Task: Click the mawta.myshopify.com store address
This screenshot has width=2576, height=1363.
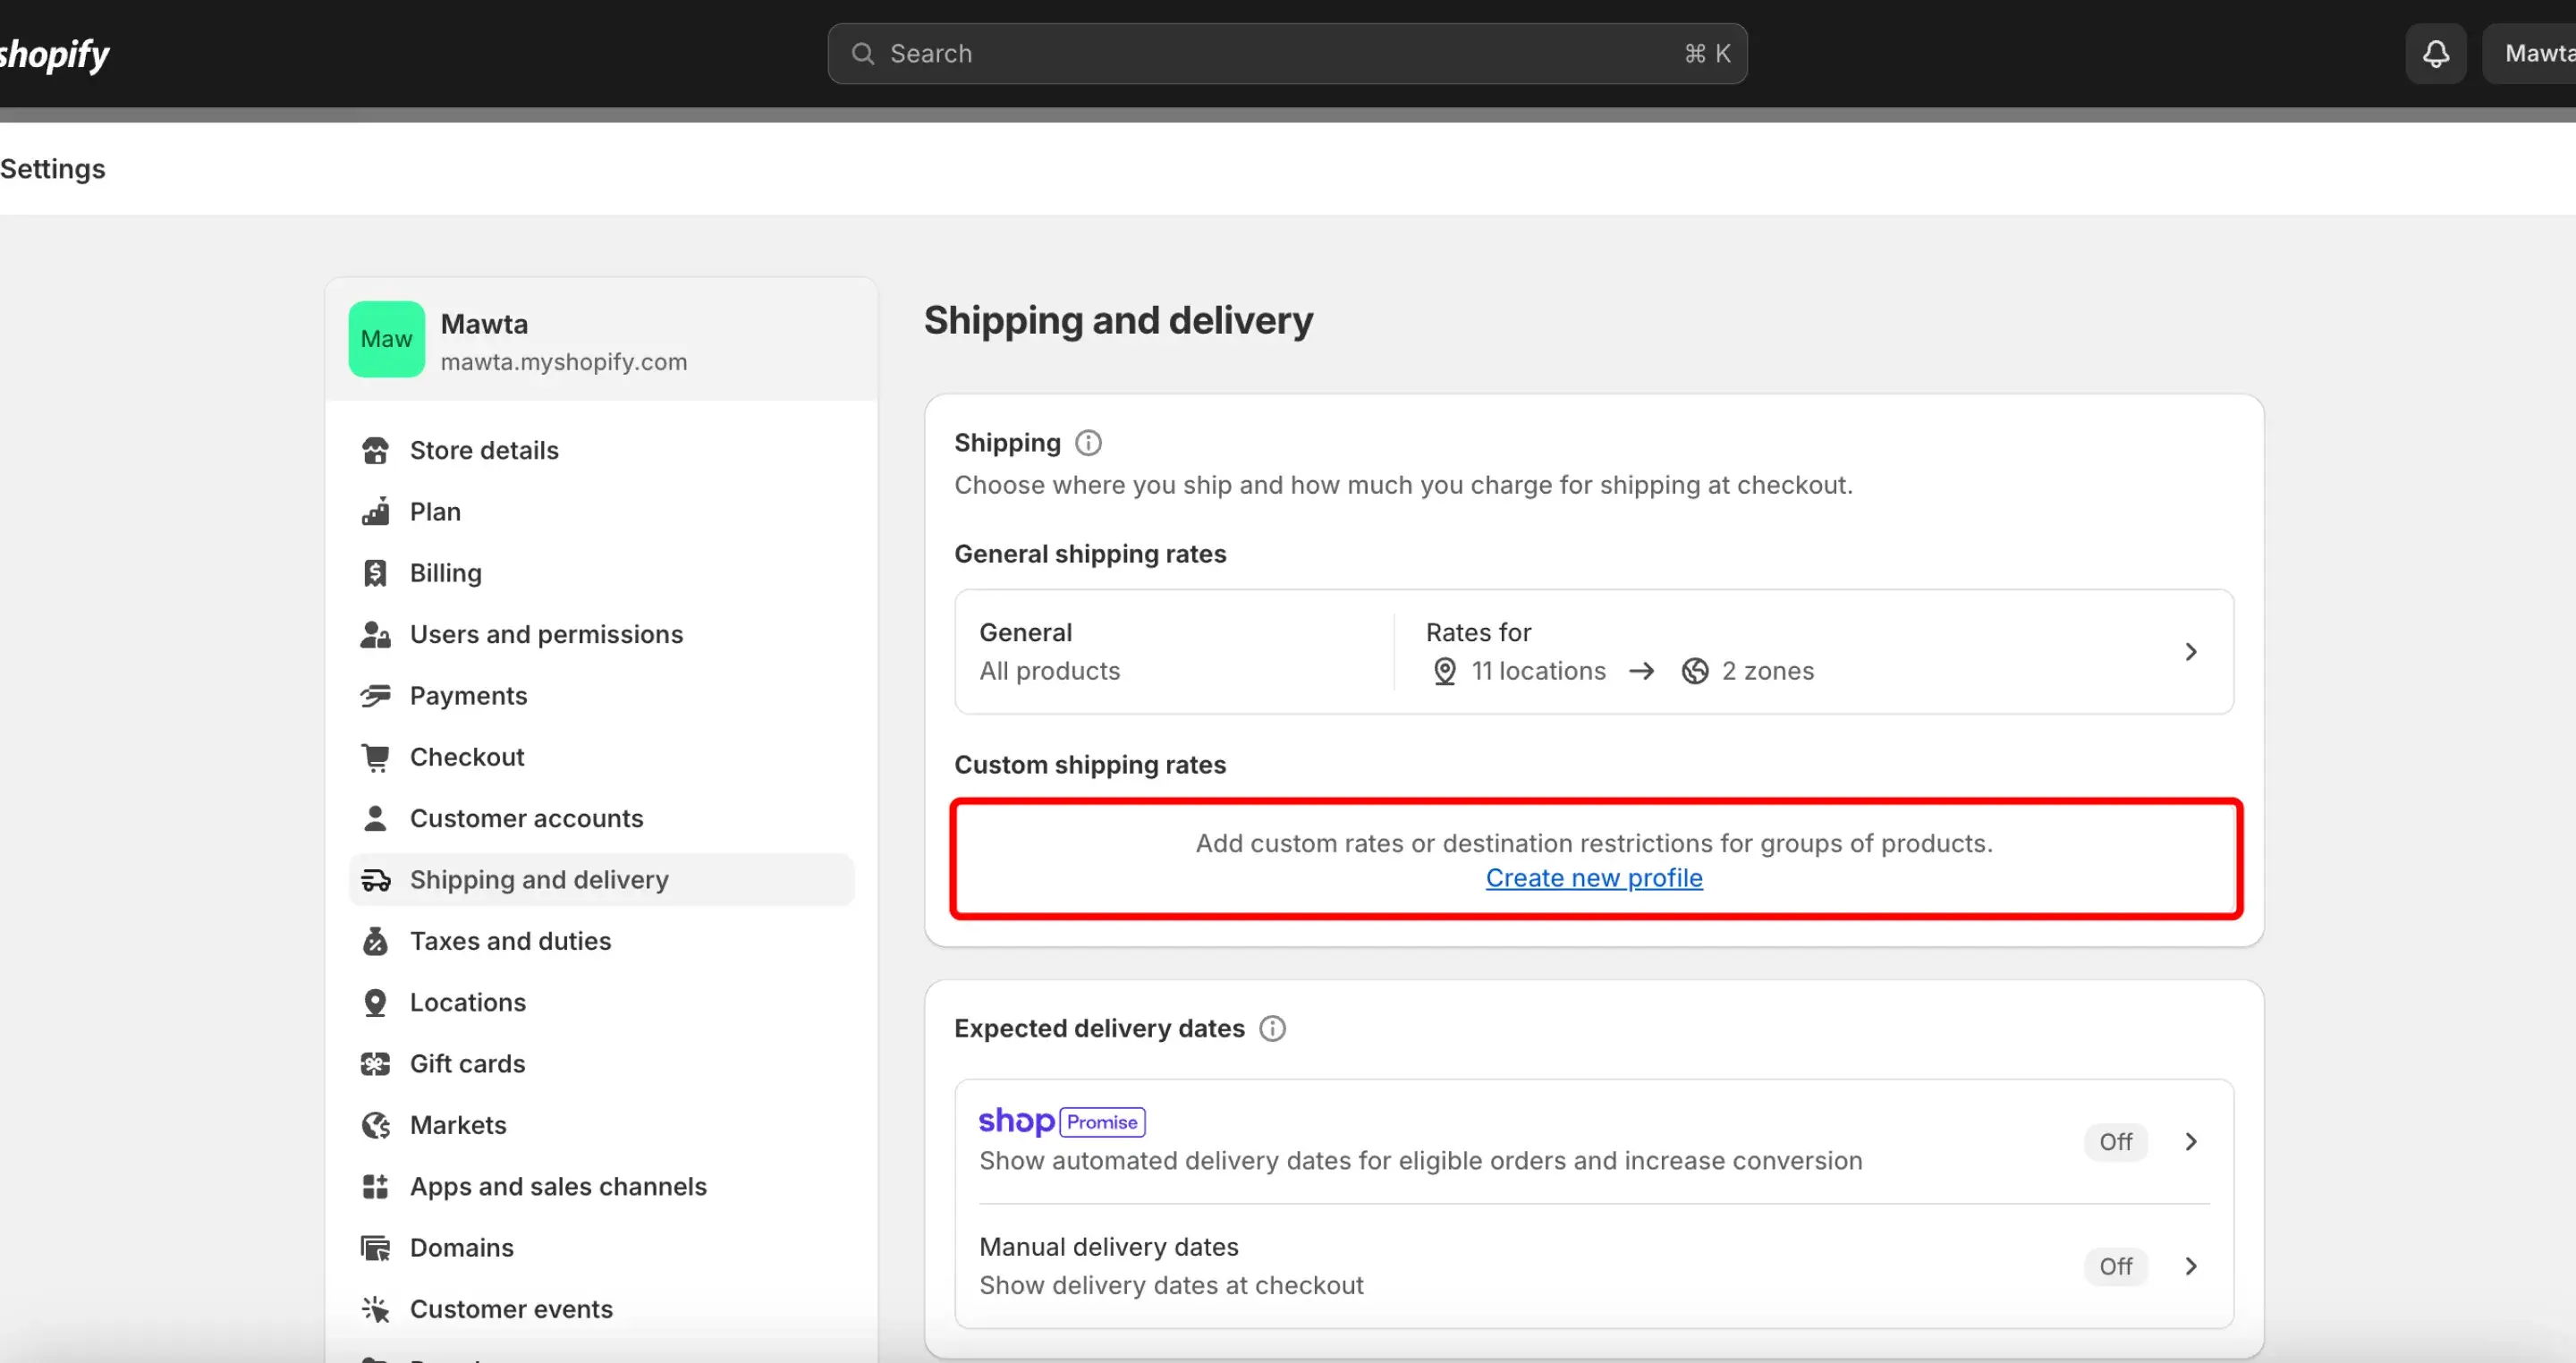Action: (x=564, y=362)
